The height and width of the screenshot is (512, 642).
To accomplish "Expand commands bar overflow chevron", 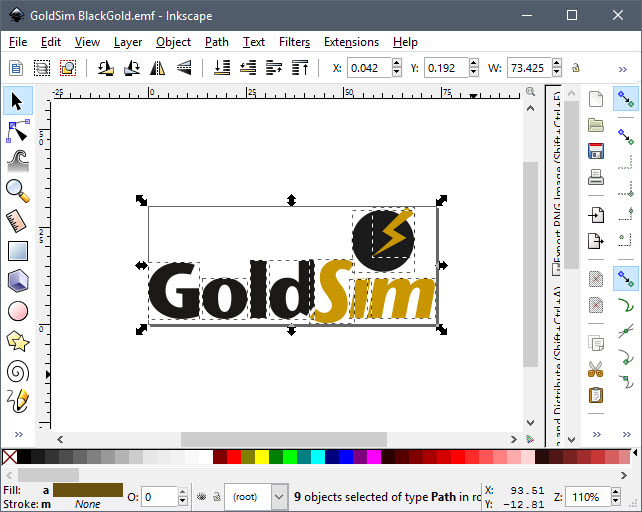I will 597,434.
